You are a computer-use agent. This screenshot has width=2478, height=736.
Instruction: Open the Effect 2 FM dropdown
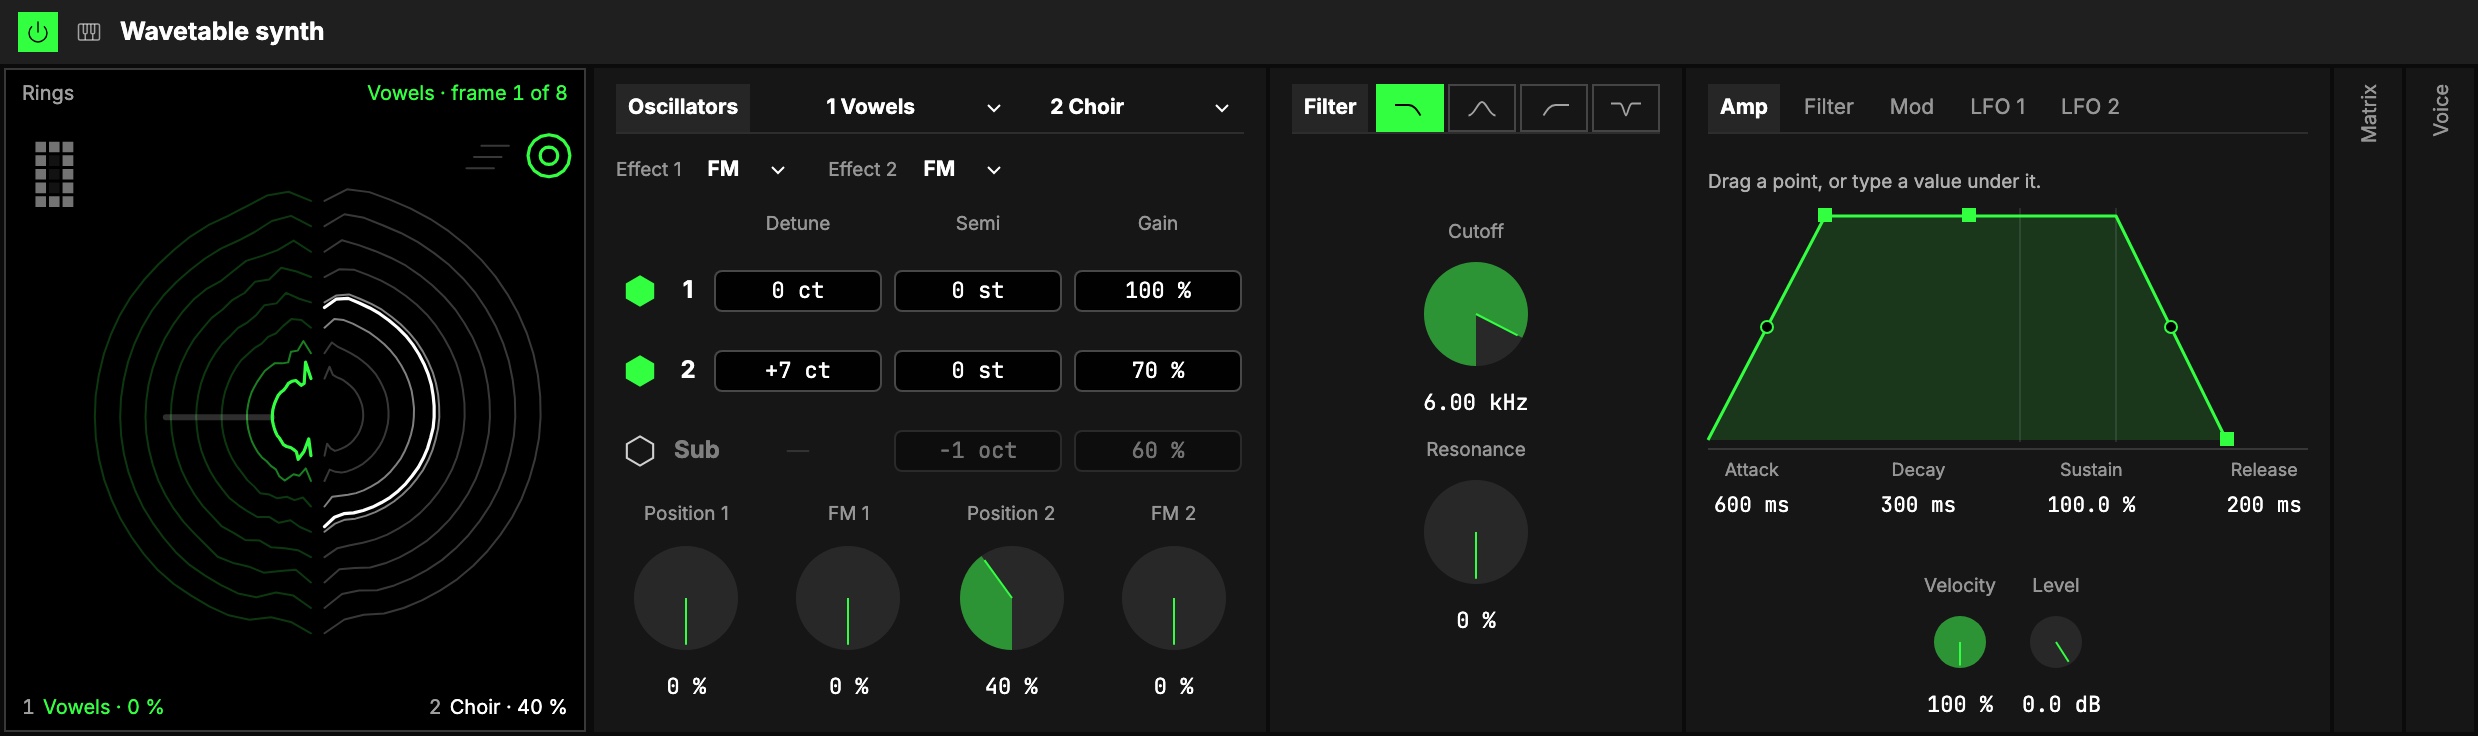pos(962,169)
